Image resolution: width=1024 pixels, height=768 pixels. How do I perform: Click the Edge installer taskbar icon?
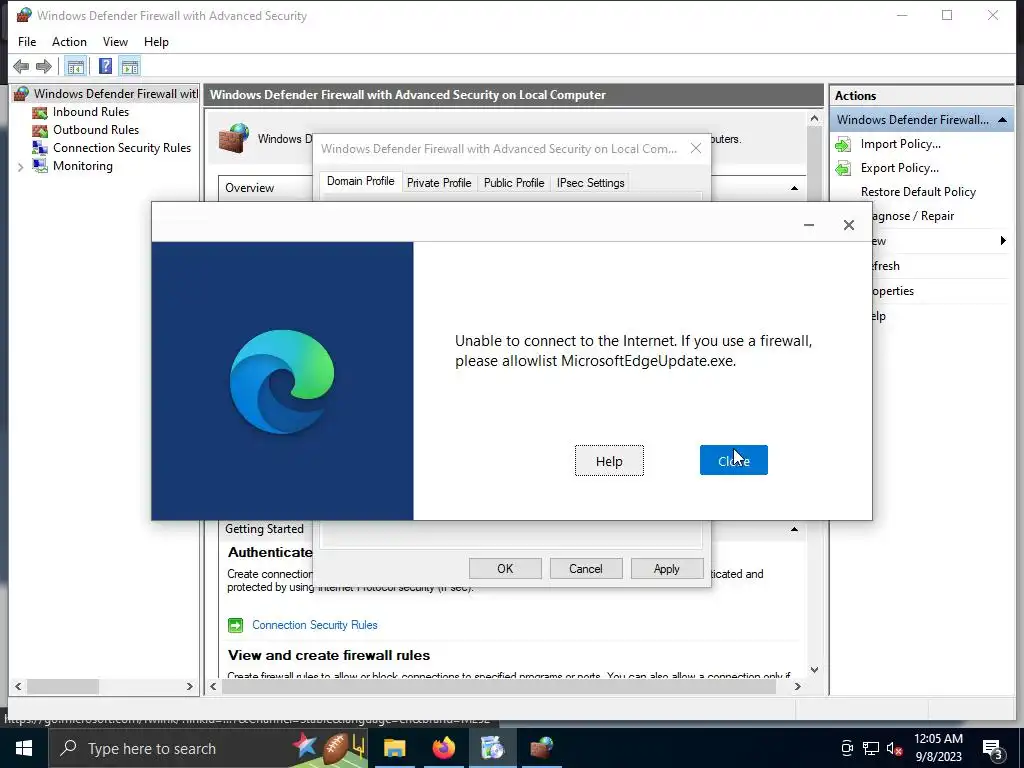coord(492,748)
